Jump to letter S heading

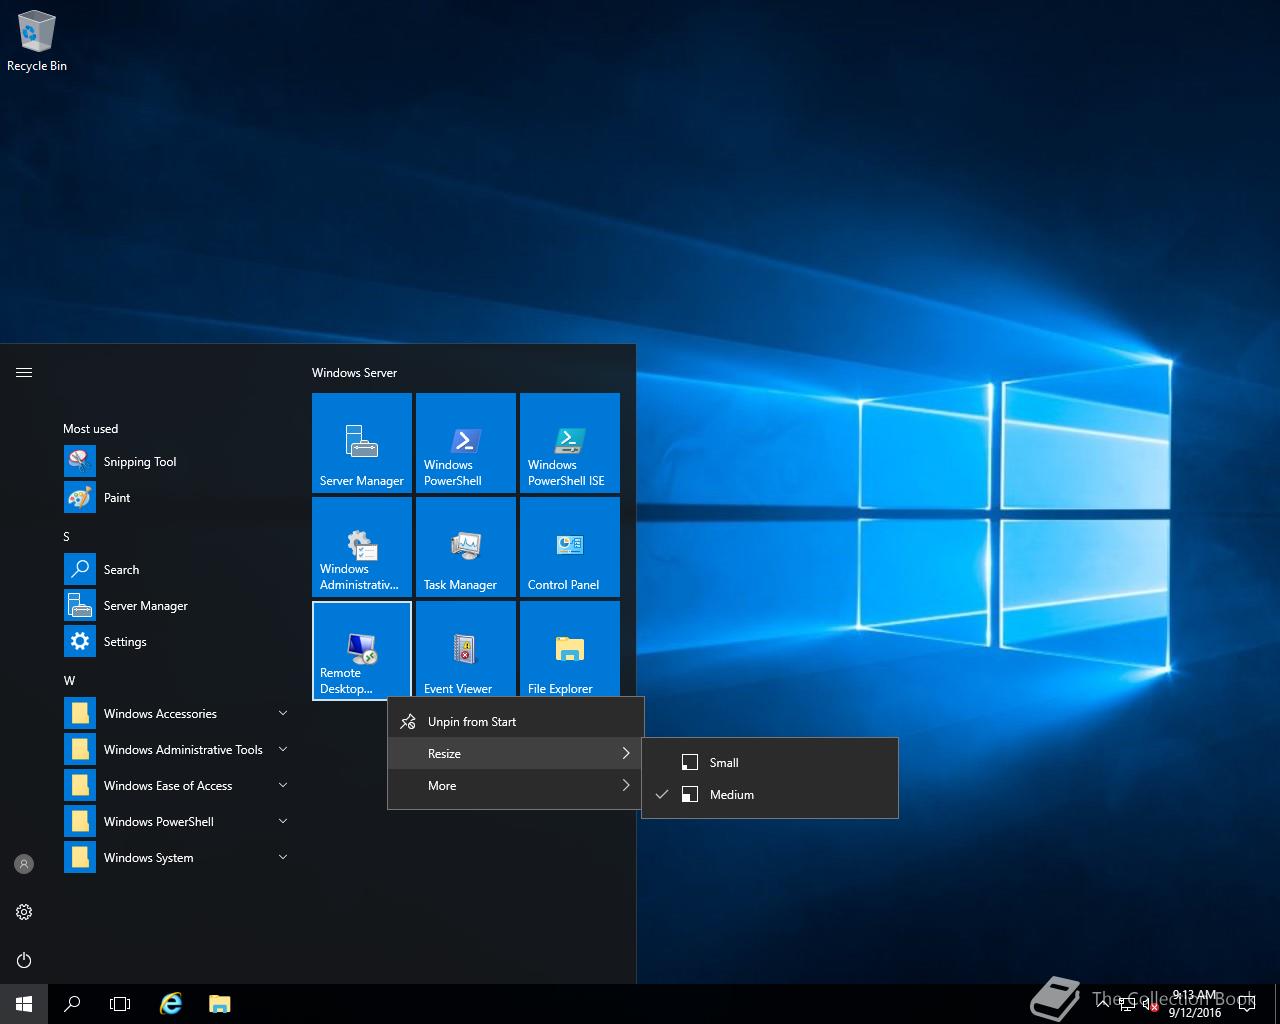click(x=67, y=537)
